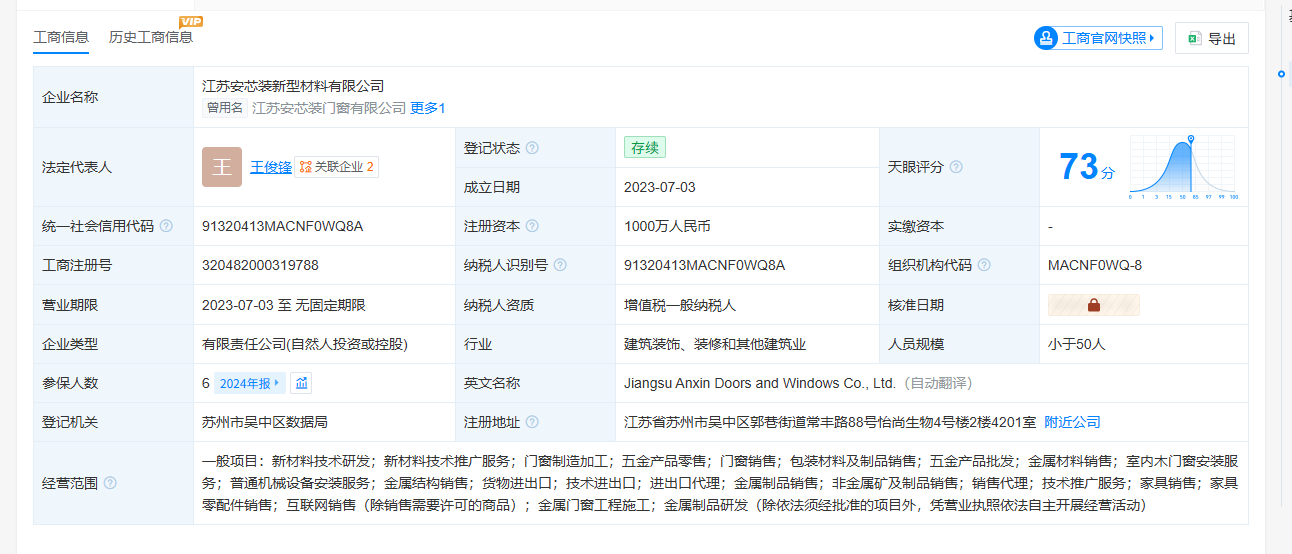Click the 关联企业 2 badge
Image resolution: width=1292 pixels, height=554 pixels.
point(337,167)
